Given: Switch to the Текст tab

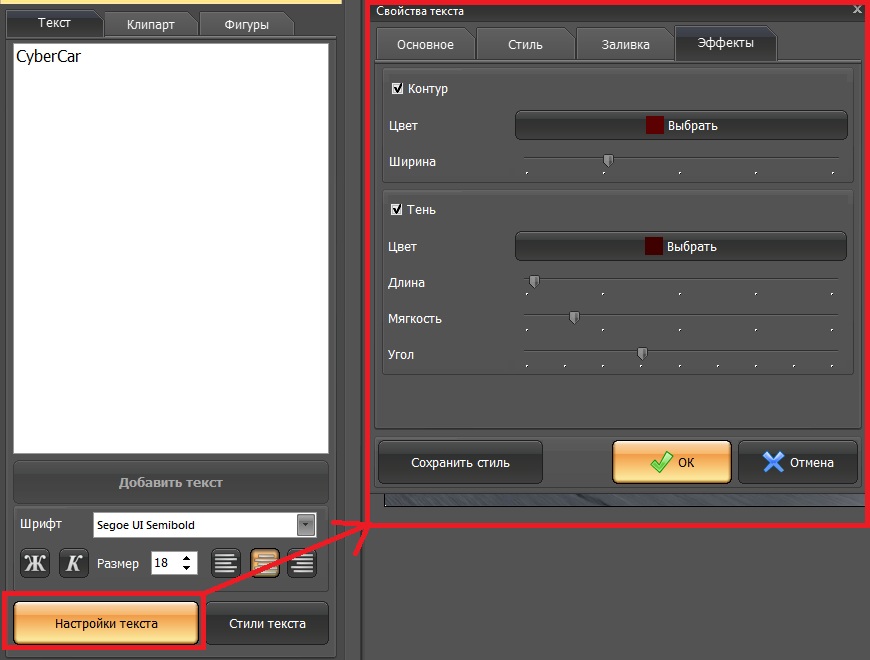Looking at the screenshot, I should [54, 23].
